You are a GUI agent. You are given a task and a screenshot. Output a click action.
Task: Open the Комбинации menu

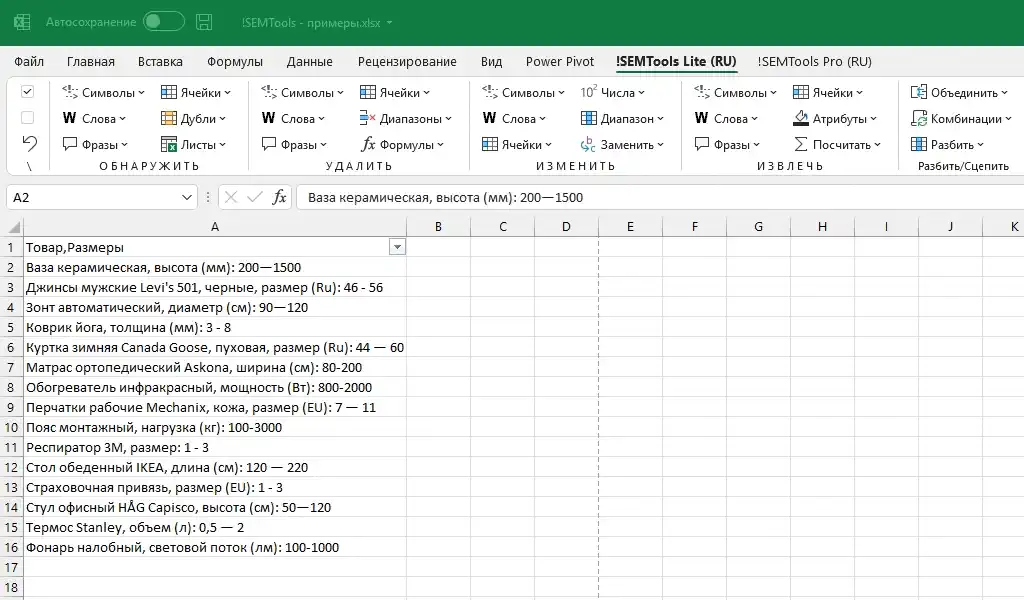click(961, 119)
